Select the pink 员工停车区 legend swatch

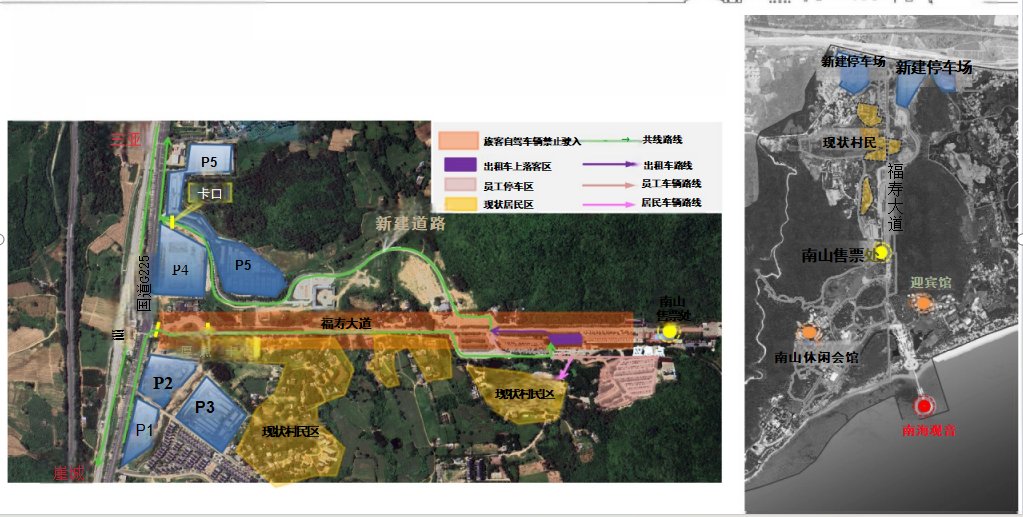coord(457,185)
